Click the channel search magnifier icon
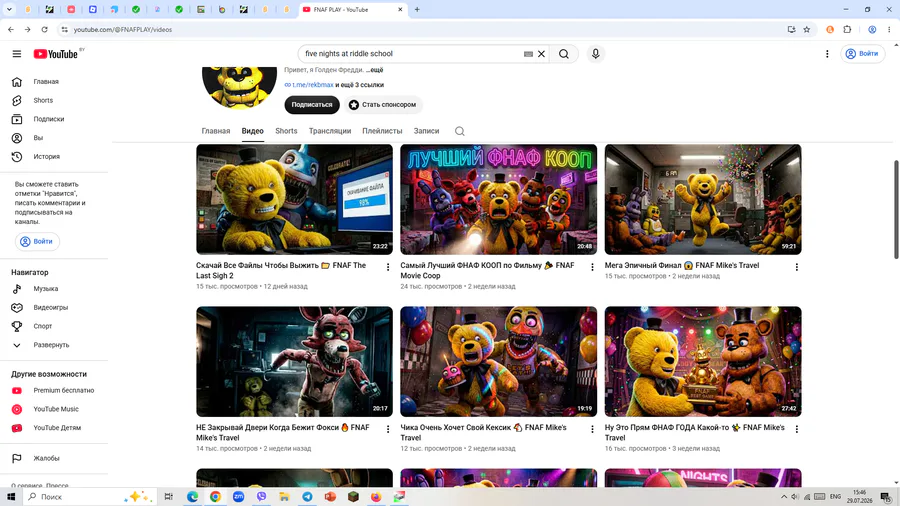This screenshot has width=900, height=506. click(460, 131)
